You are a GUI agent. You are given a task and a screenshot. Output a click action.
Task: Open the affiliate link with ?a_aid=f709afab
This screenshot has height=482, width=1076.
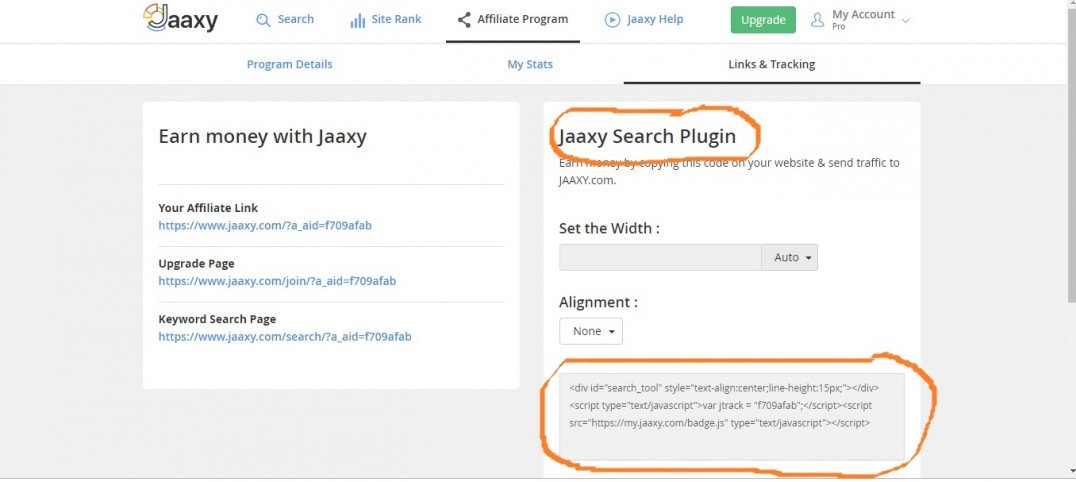pos(265,225)
